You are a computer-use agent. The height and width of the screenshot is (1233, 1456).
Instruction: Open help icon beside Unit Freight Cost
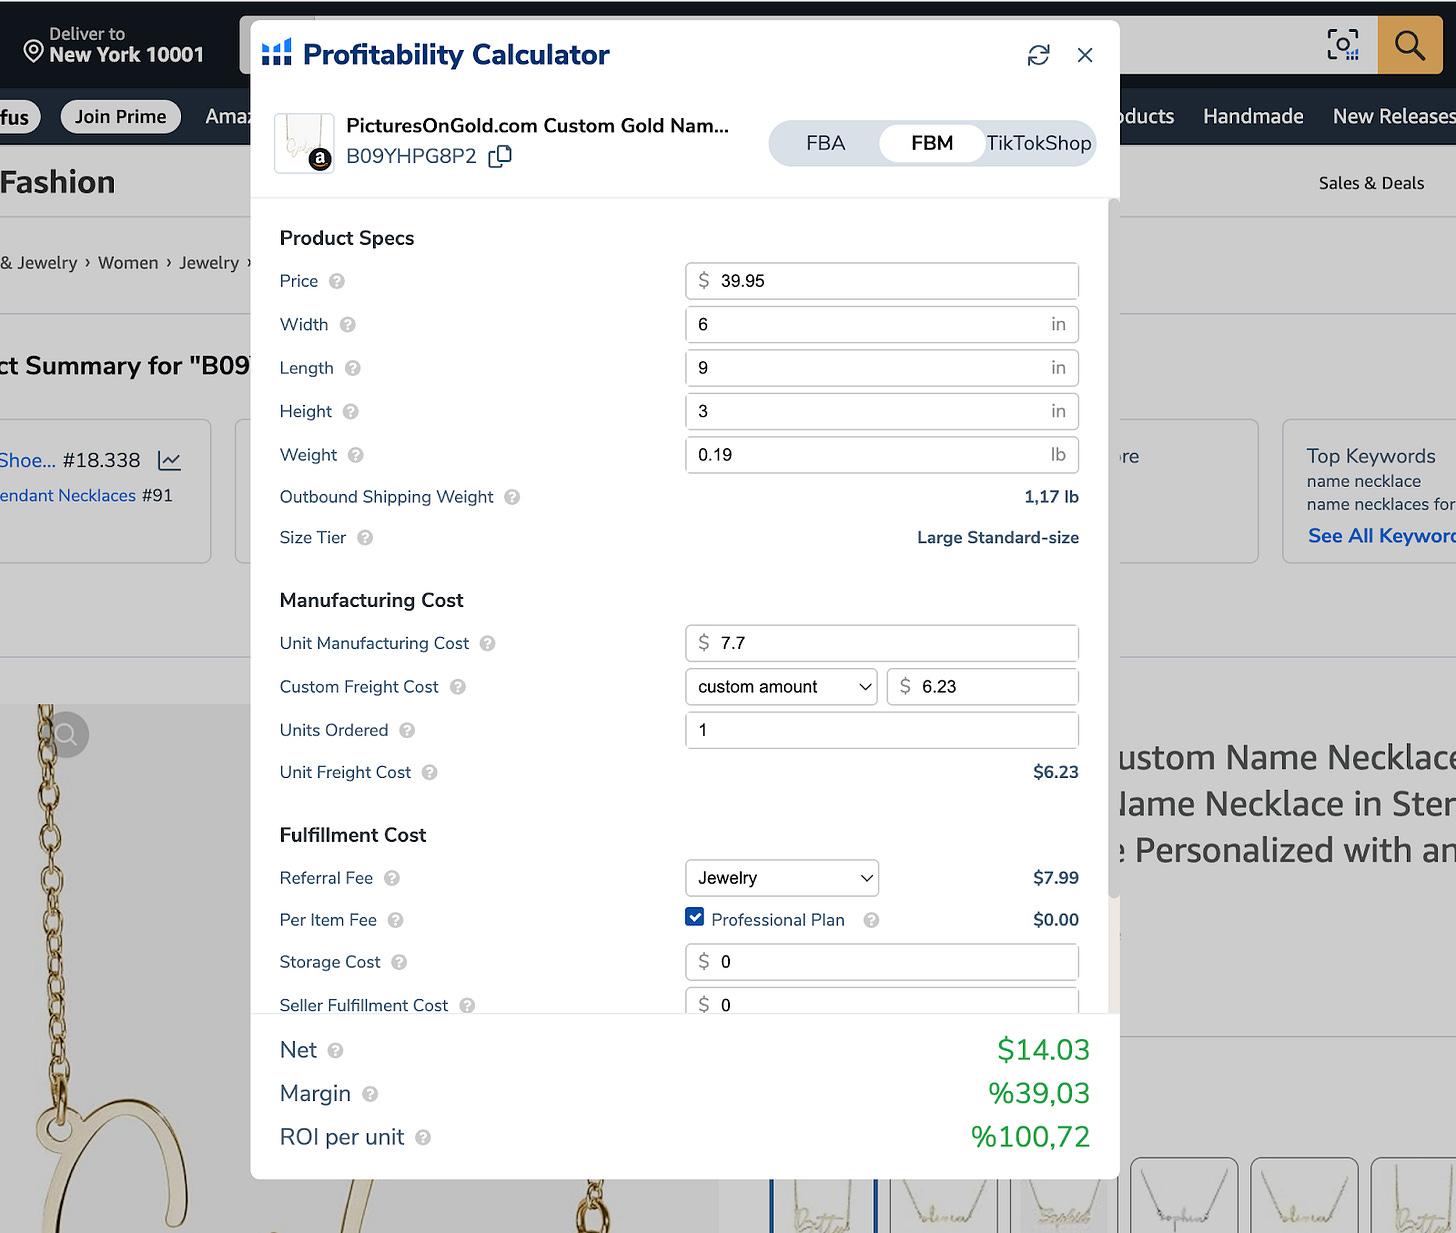tap(429, 772)
